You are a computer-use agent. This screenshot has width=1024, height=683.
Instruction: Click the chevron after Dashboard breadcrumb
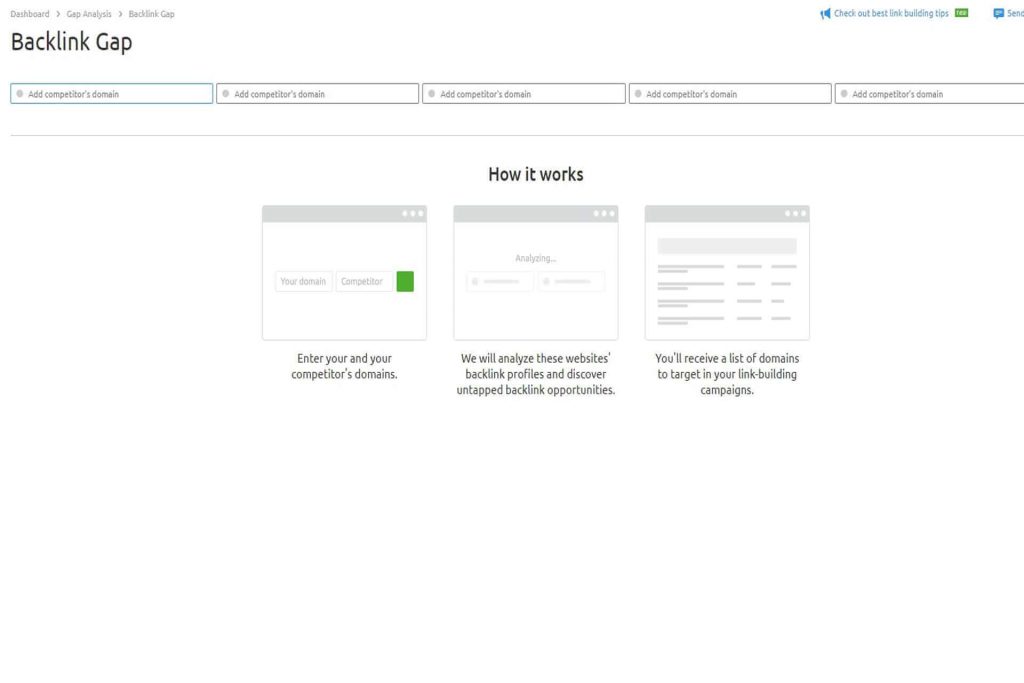58,14
